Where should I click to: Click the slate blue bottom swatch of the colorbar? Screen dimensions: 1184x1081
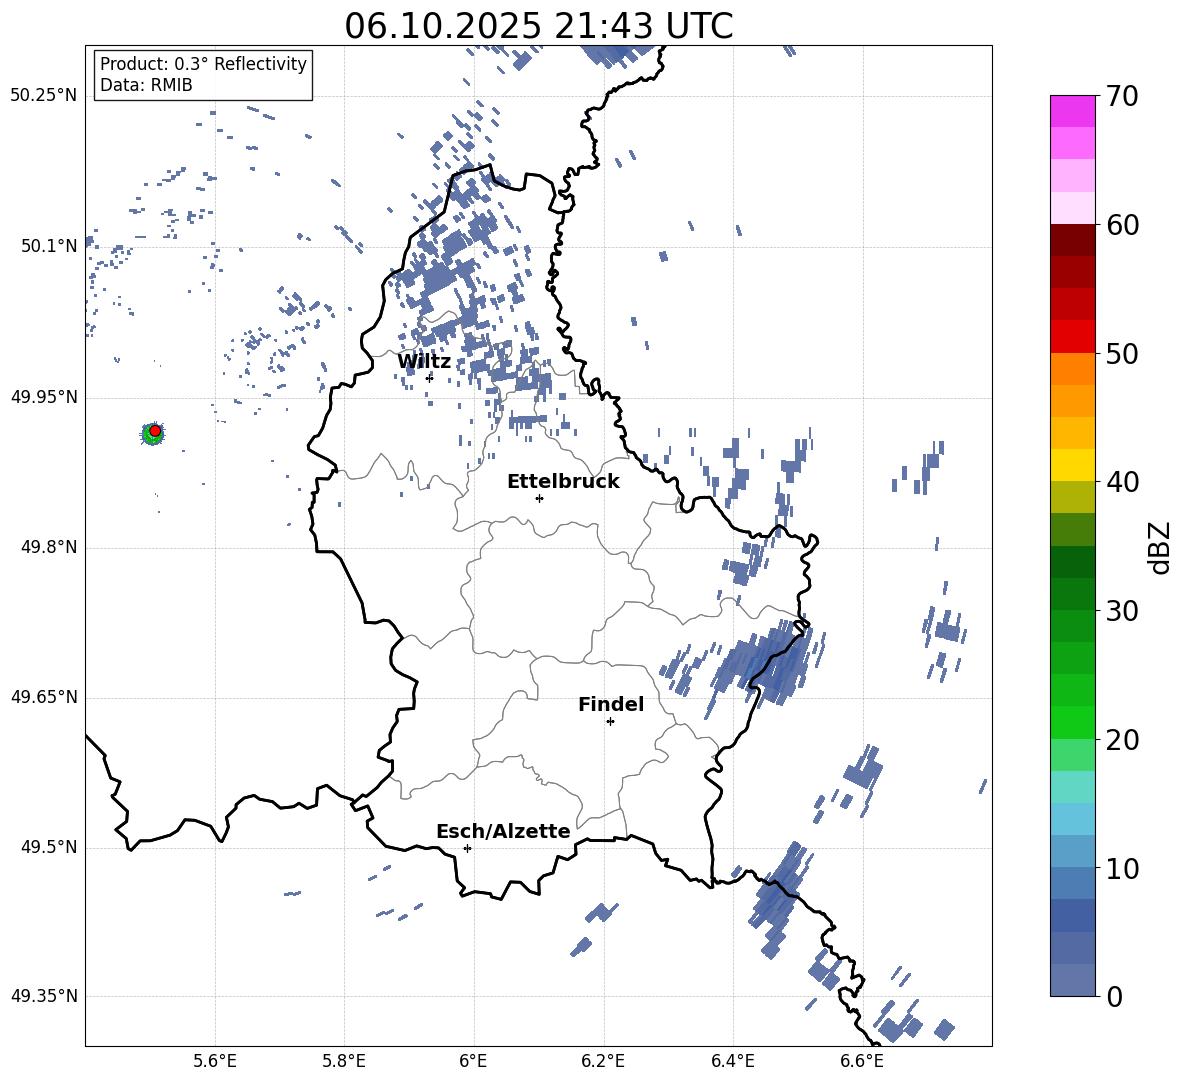1072,980
